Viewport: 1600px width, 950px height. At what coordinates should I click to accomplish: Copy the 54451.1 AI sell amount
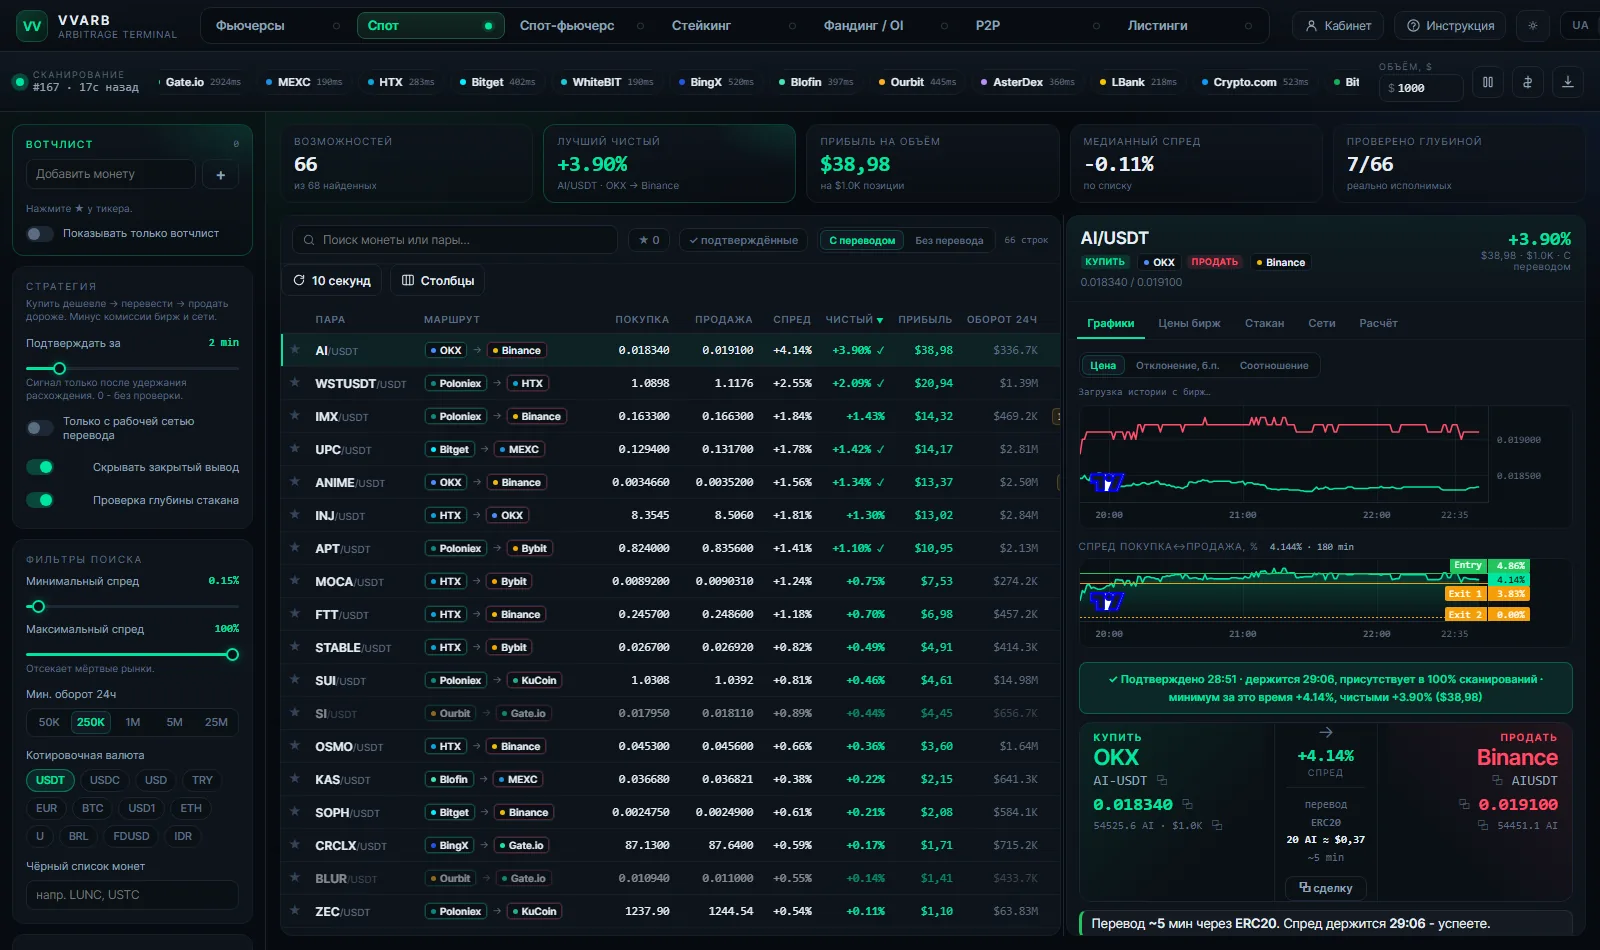coord(1484,826)
